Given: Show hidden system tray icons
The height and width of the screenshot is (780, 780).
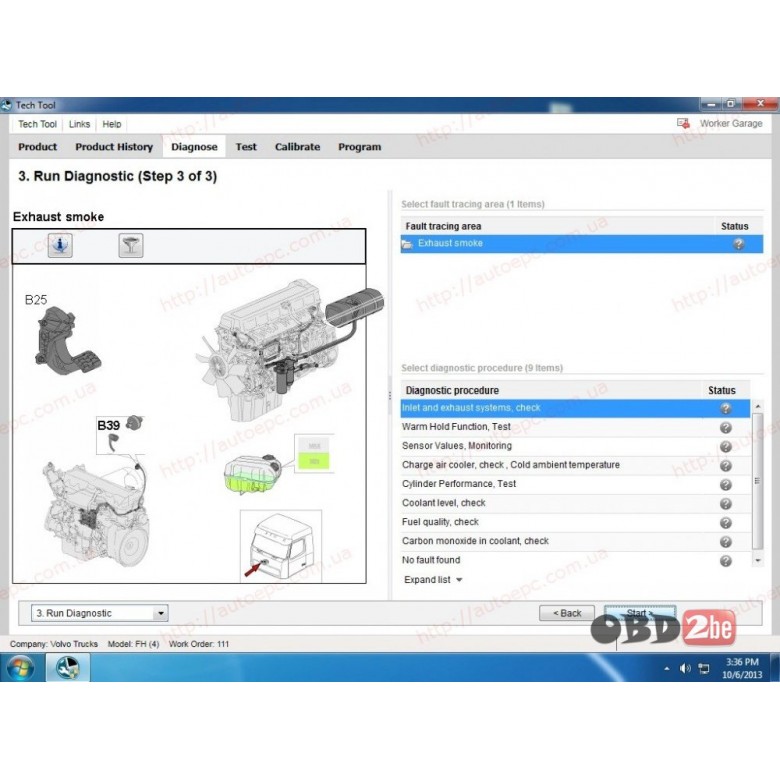Looking at the screenshot, I should pyautogui.click(x=667, y=669).
